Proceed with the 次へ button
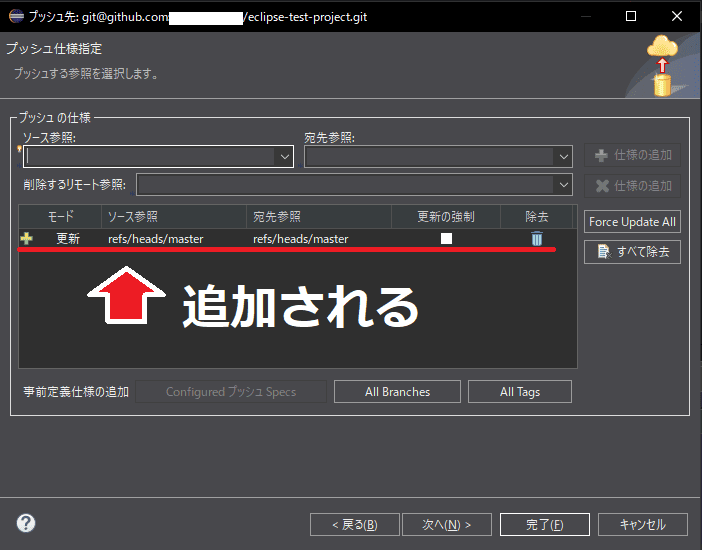The width and height of the screenshot is (702, 550). (x=446, y=524)
